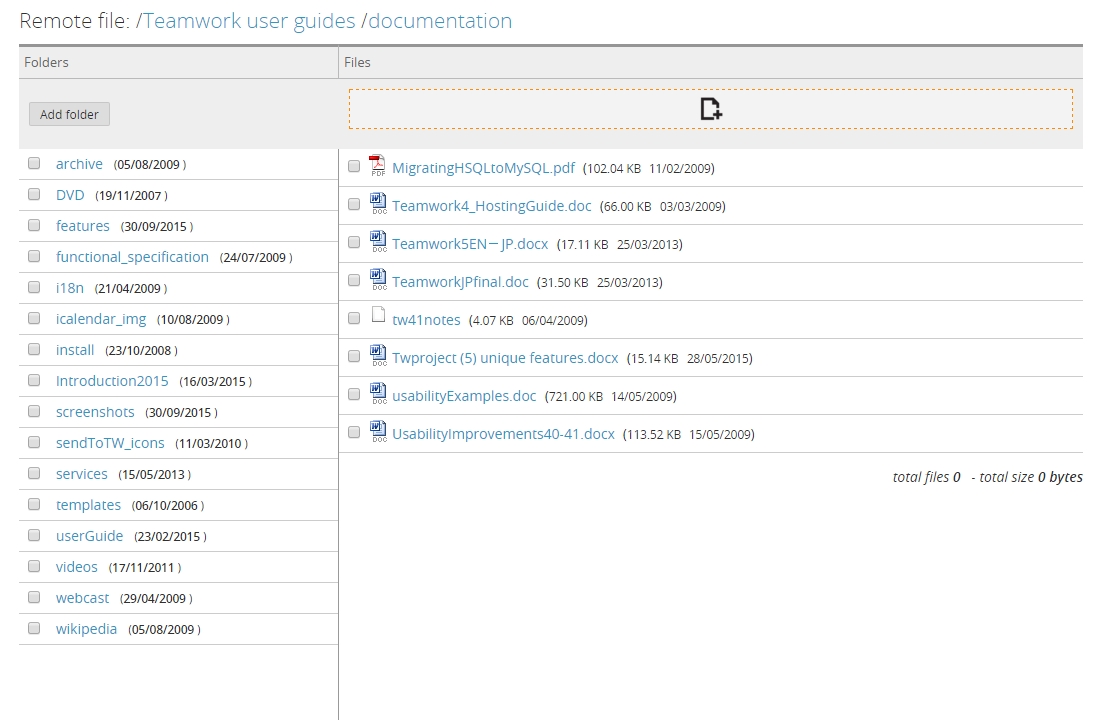Image resolution: width=1095 pixels, height=720 pixels.
Task: Open the functional_specification folder
Action: [x=132, y=257]
